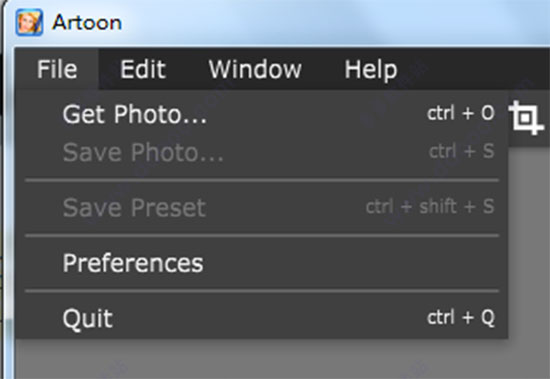The image size is (550, 379).
Task: Select the greyed Save Photo... entry
Action: pos(261,152)
